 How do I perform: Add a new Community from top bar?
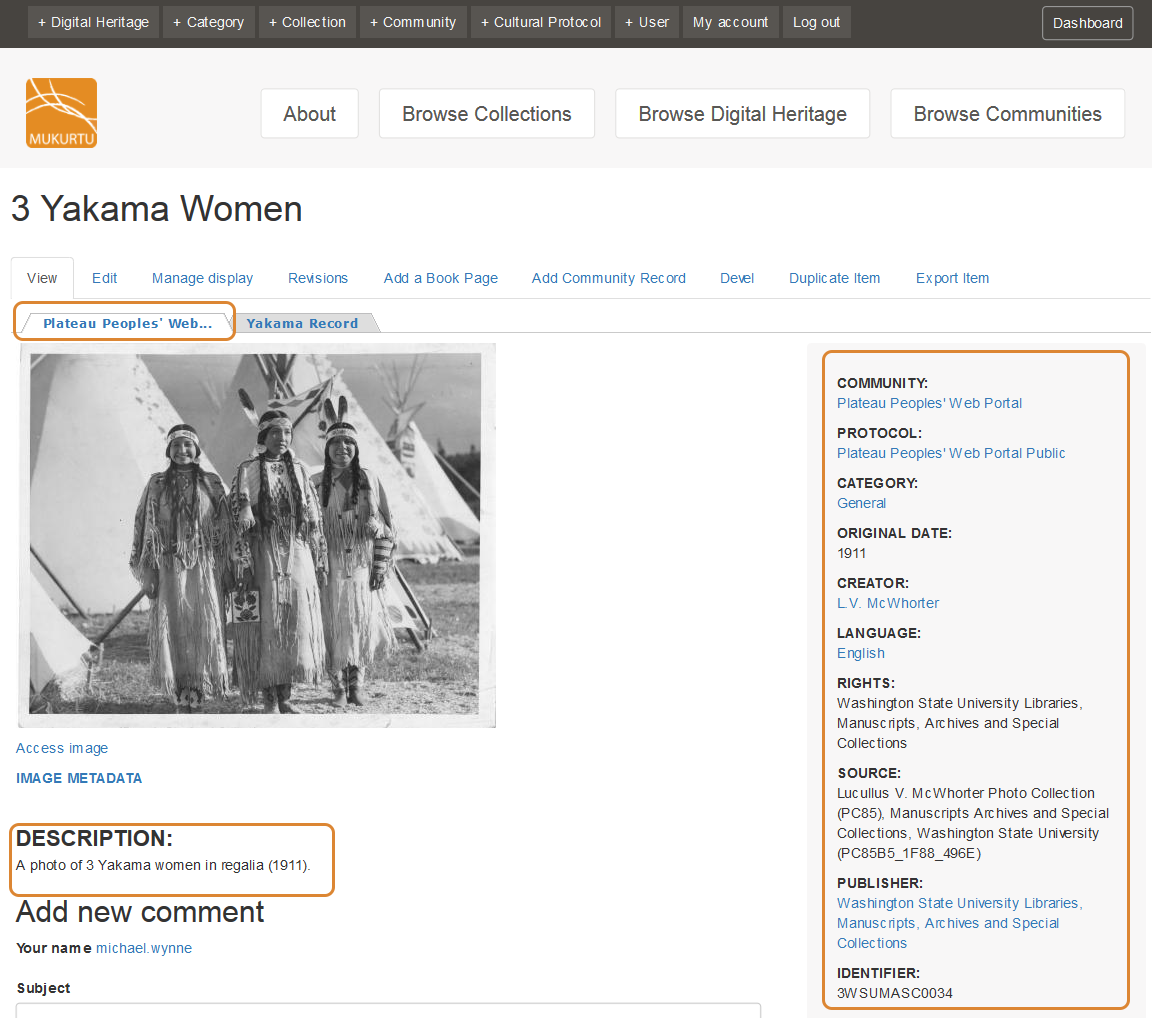pyautogui.click(x=413, y=22)
